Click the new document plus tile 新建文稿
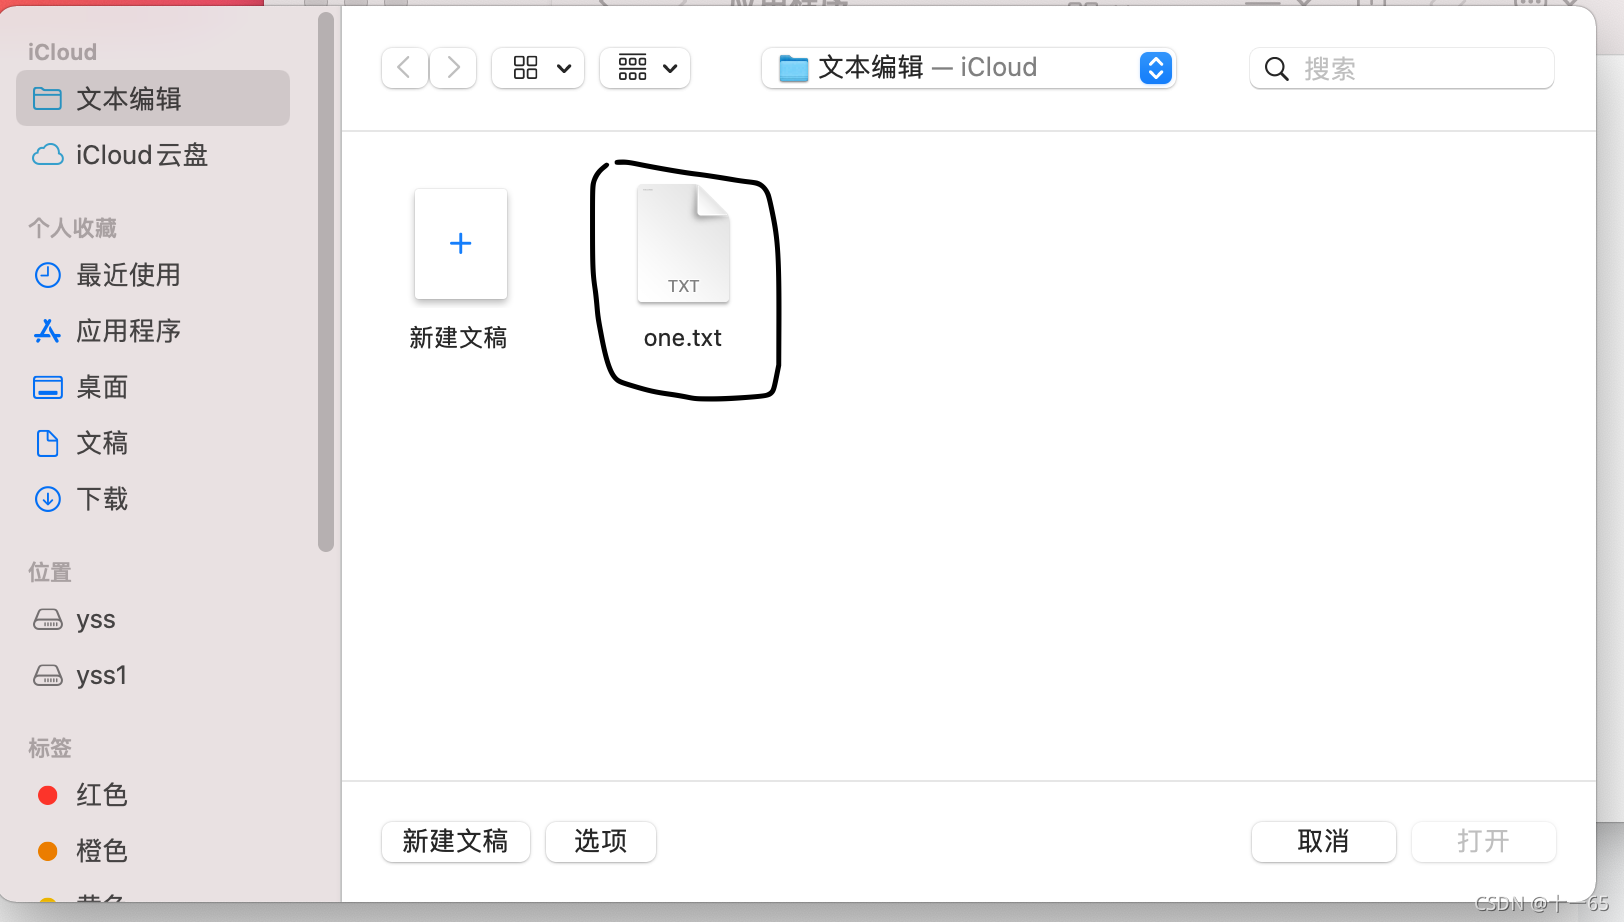Viewport: 1624px width, 922px height. pyautogui.click(x=460, y=243)
